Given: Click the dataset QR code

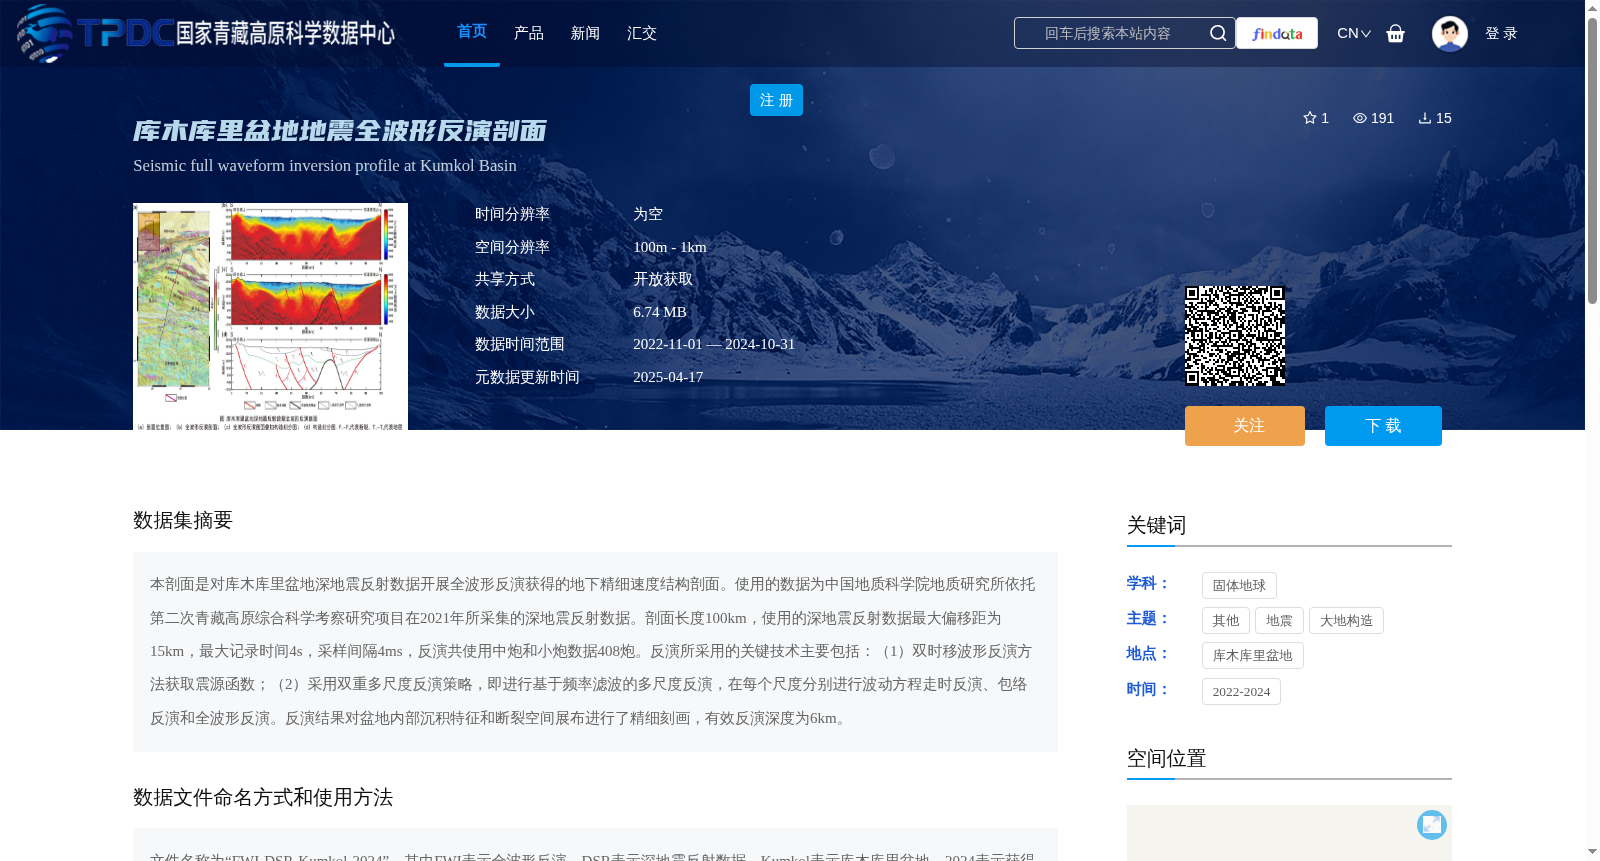Looking at the screenshot, I should coord(1235,336).
